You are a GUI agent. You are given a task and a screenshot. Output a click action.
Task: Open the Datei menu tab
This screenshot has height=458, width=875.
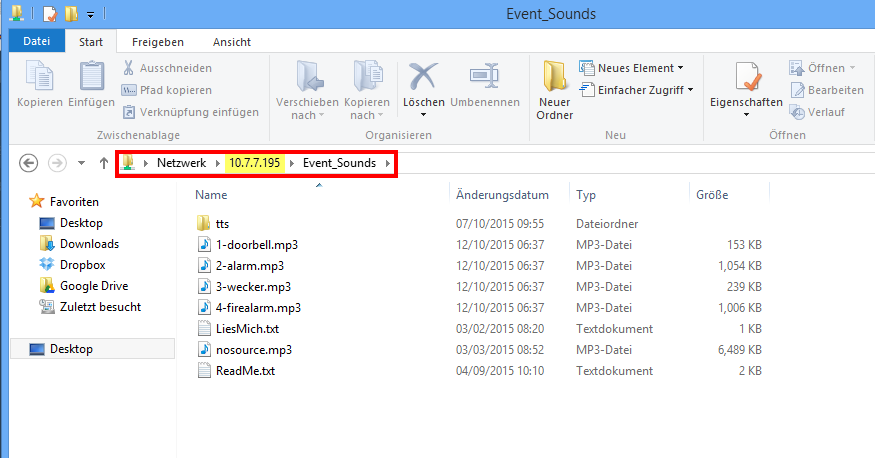point(36,42)
